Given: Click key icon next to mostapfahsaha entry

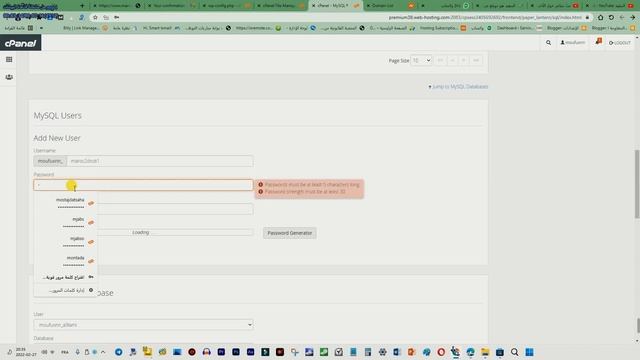Looking at the screenshot, I should tap(91, 203).
